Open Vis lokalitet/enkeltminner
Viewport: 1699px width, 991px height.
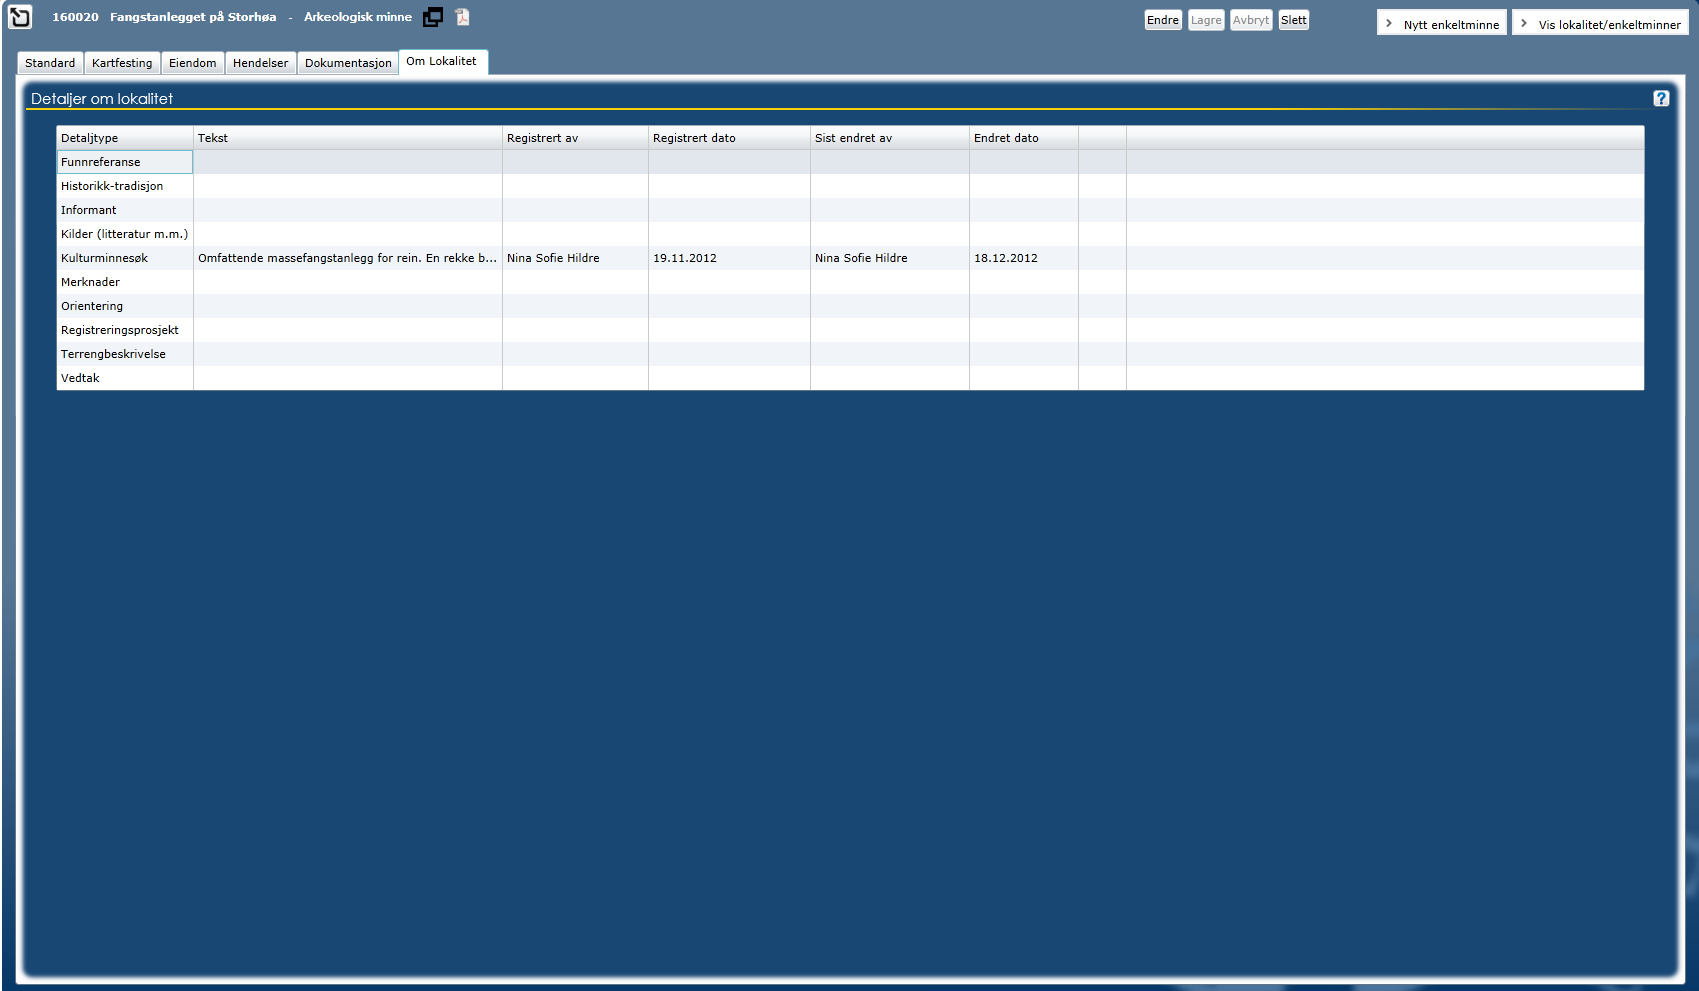tap(1600, 23)
